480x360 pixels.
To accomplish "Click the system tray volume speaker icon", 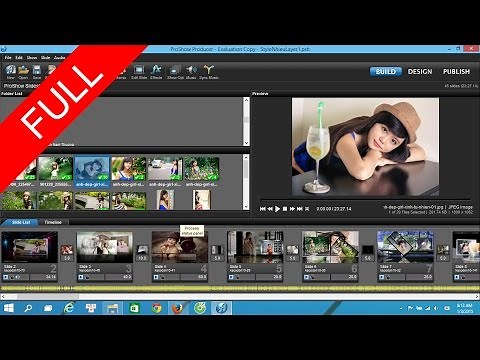I will [x=436, y=308].
